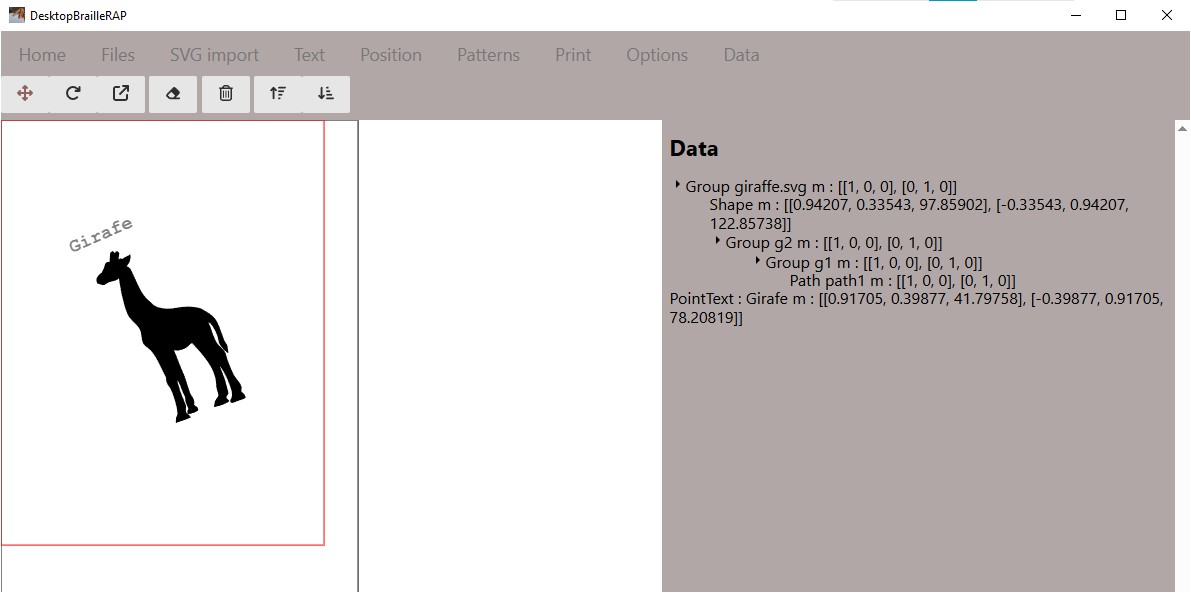Open the SVG import menu
Viewport: 1191px width, 593px height.
pos(214,55)
